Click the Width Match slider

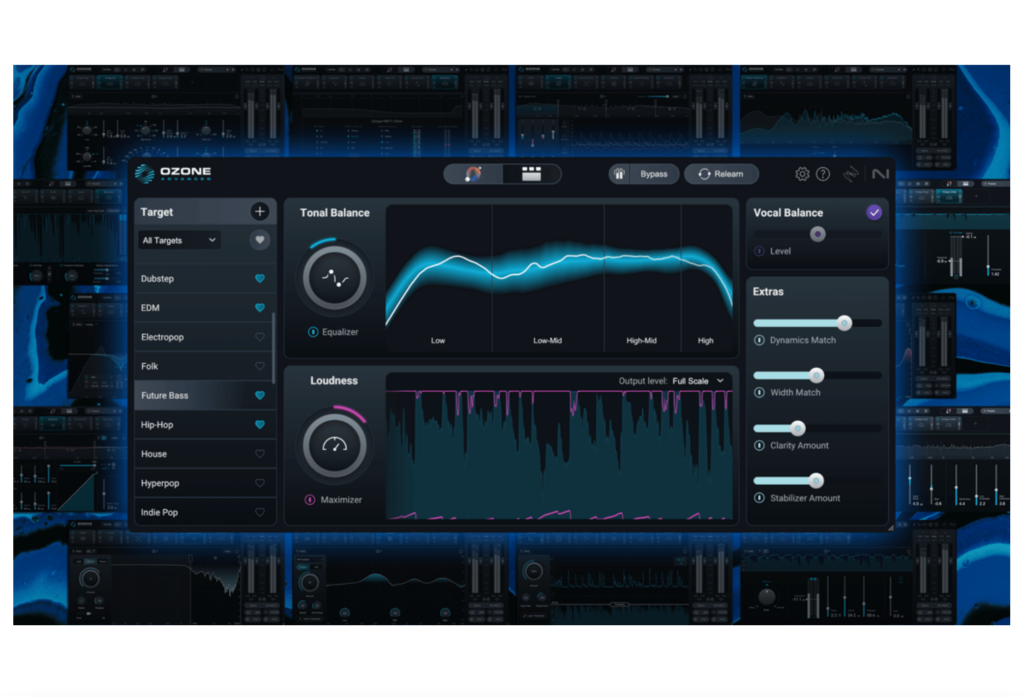coord(817,376)
